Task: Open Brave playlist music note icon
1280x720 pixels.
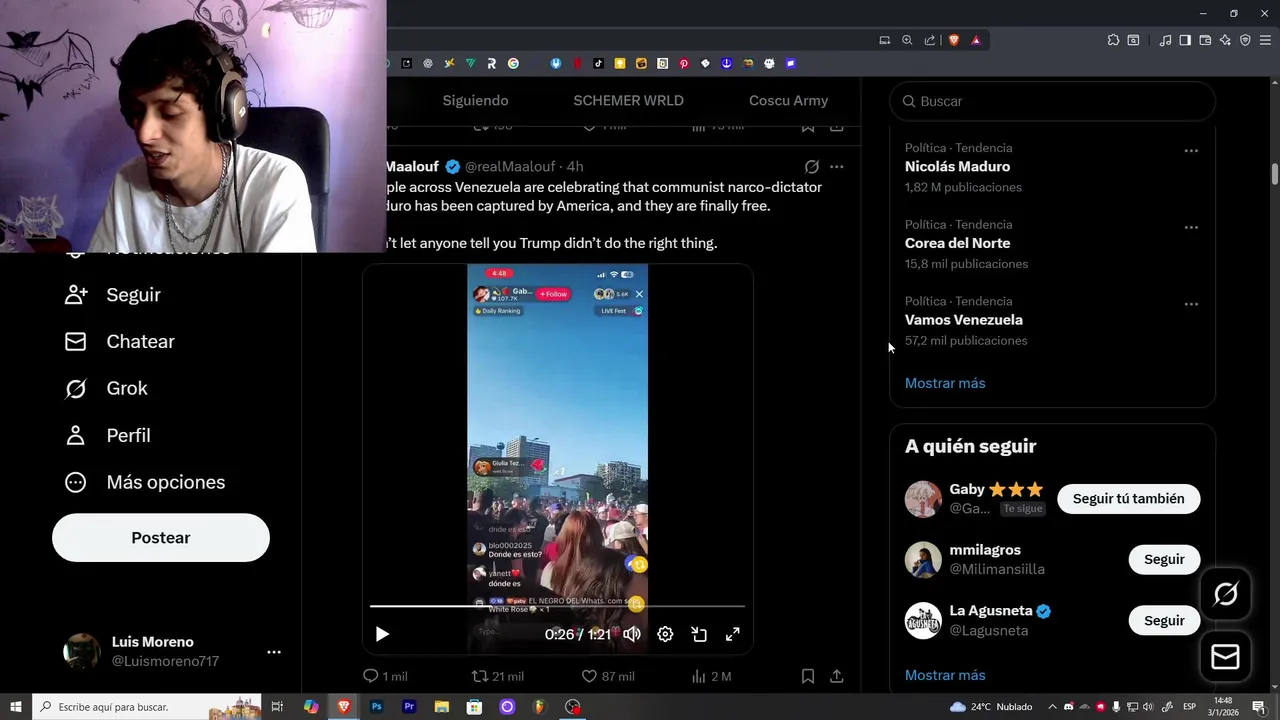Action: (x=1165, y=40)
